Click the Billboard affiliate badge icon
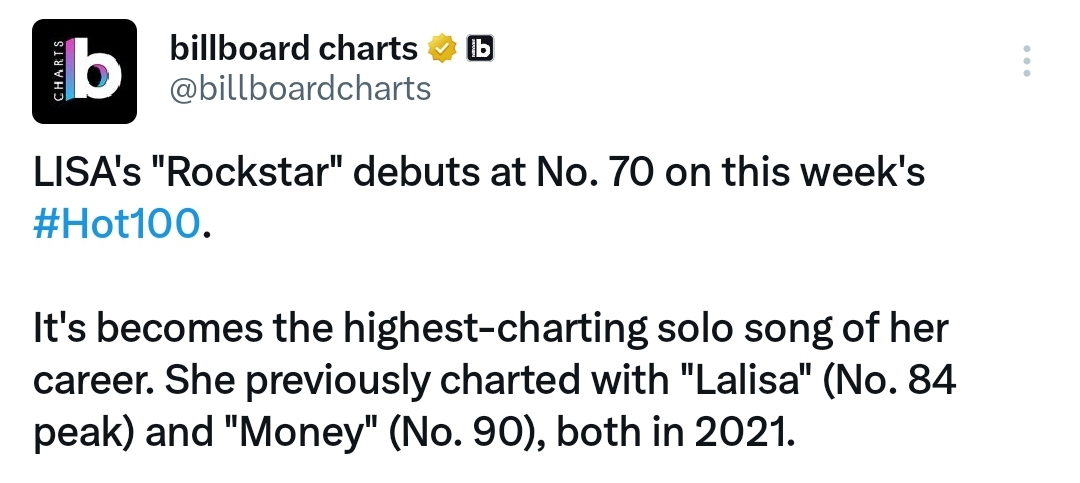Screen dimensions: 1080x483 tap(480, 48)
